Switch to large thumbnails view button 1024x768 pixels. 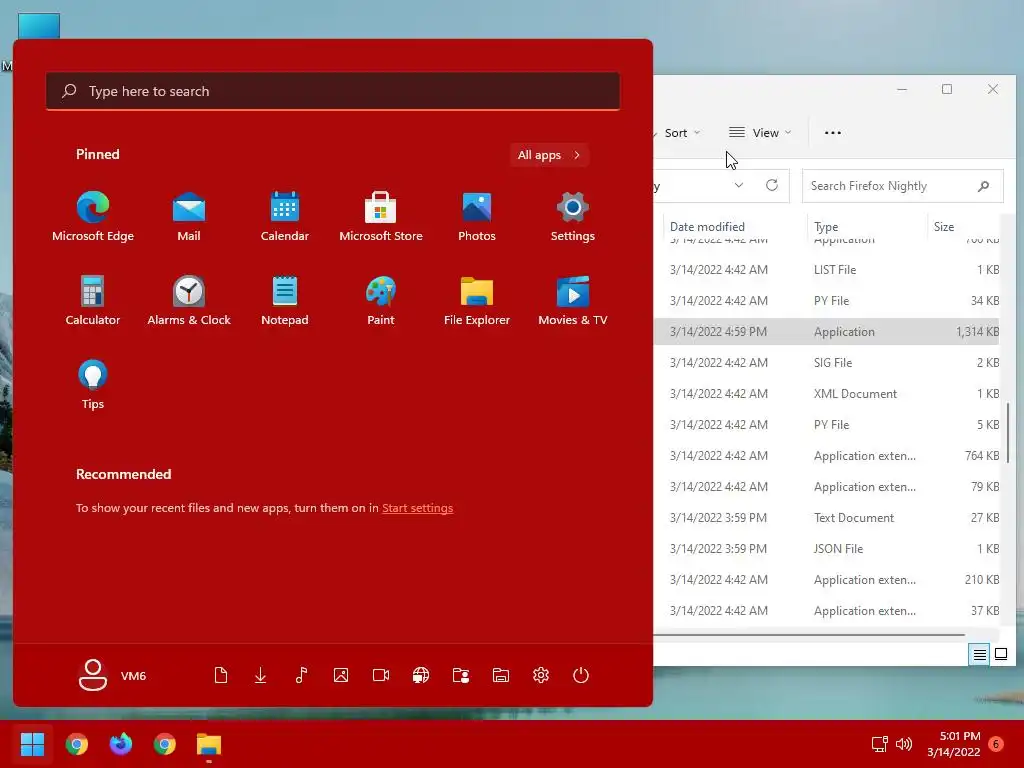[1001, 654]
